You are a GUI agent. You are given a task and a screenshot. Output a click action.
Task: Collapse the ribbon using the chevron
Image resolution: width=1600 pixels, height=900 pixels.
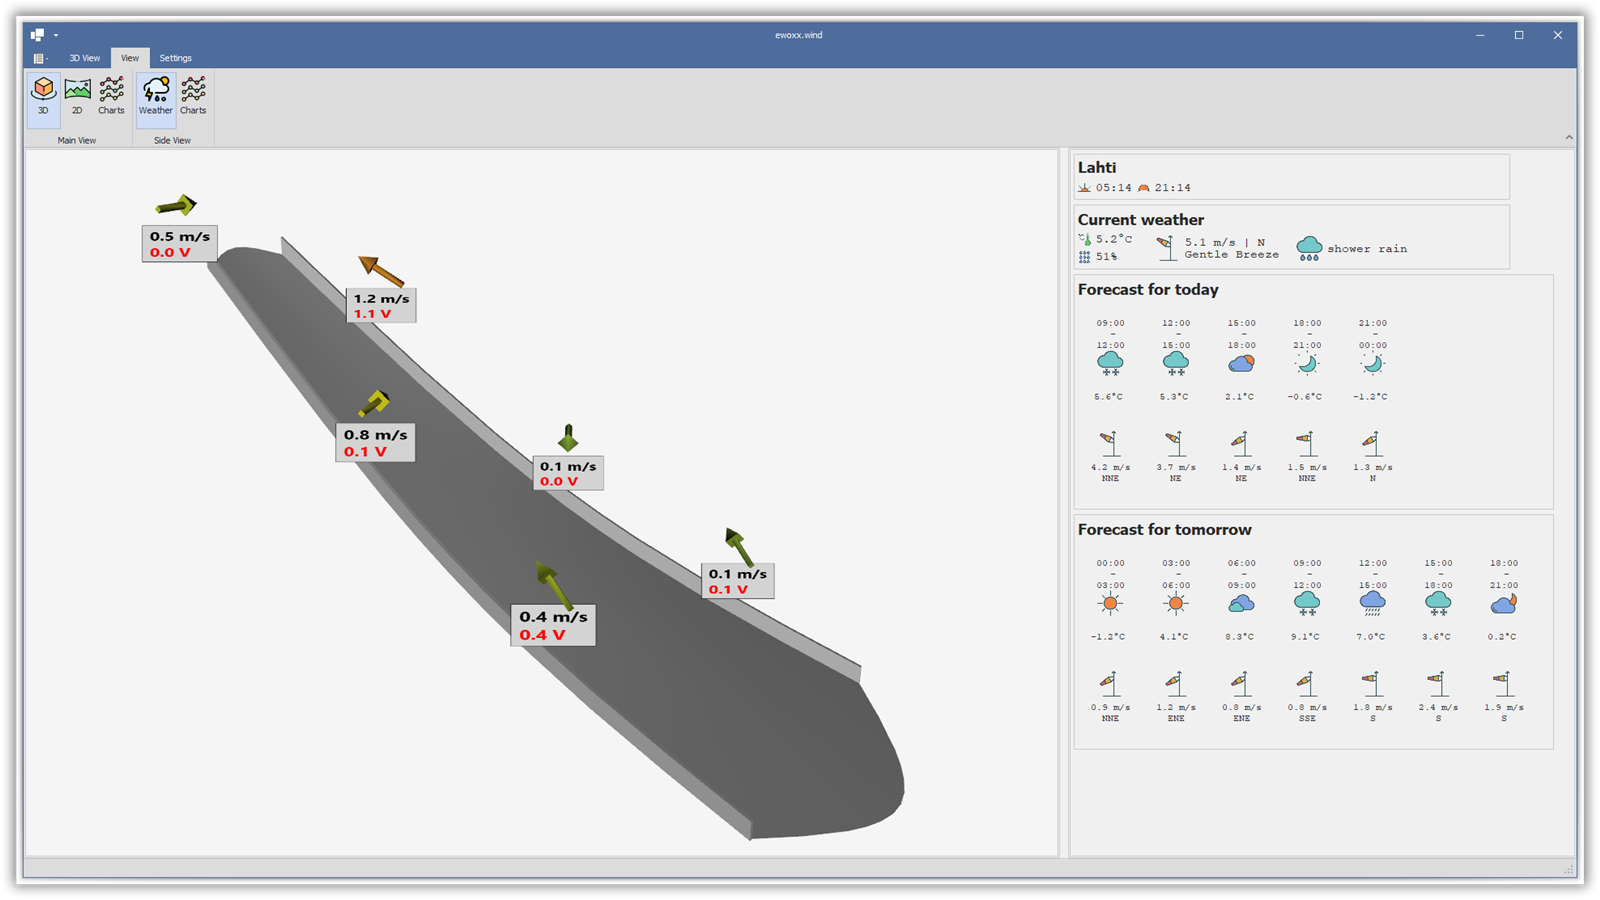pos(1568,138)
